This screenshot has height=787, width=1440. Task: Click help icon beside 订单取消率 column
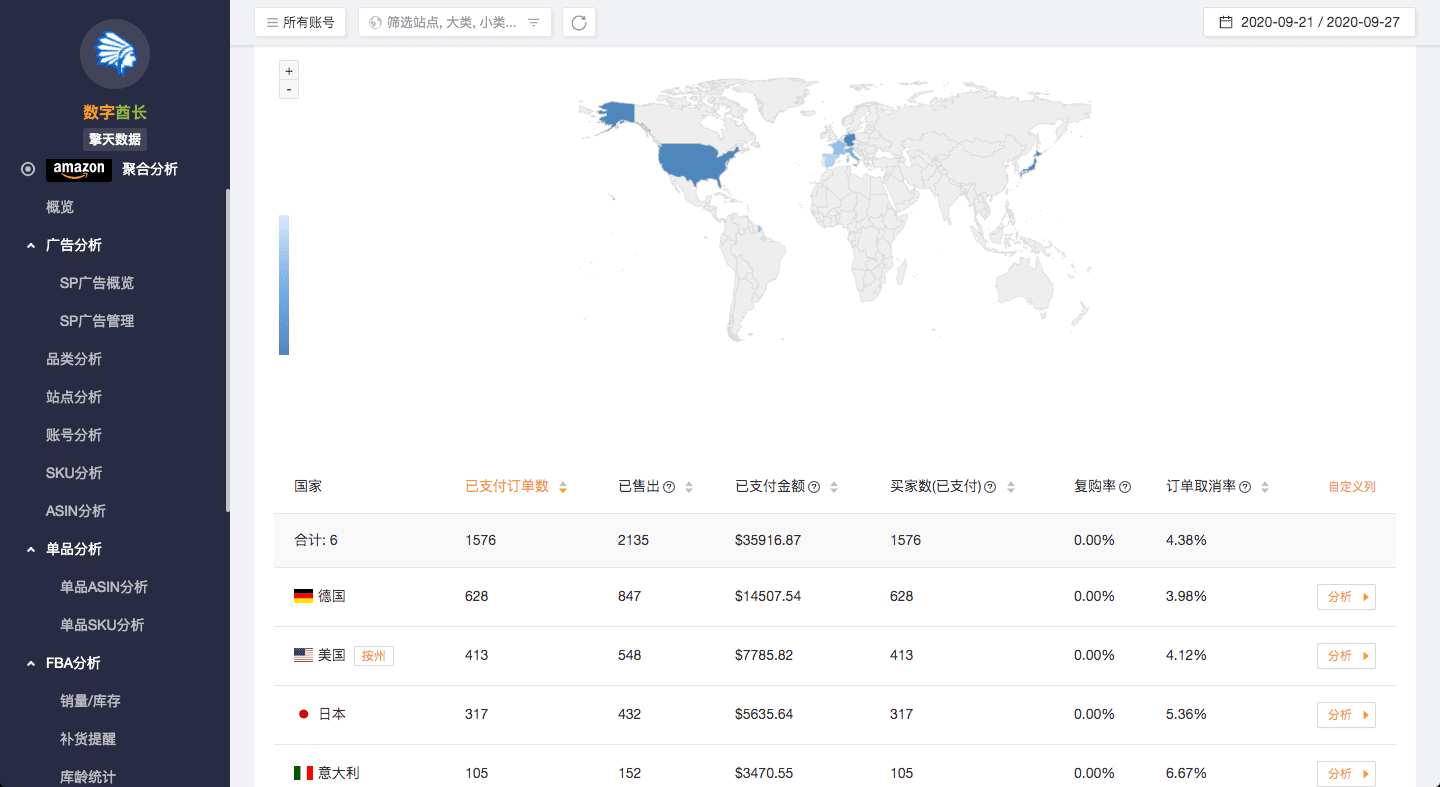[x=1245, y=487]
